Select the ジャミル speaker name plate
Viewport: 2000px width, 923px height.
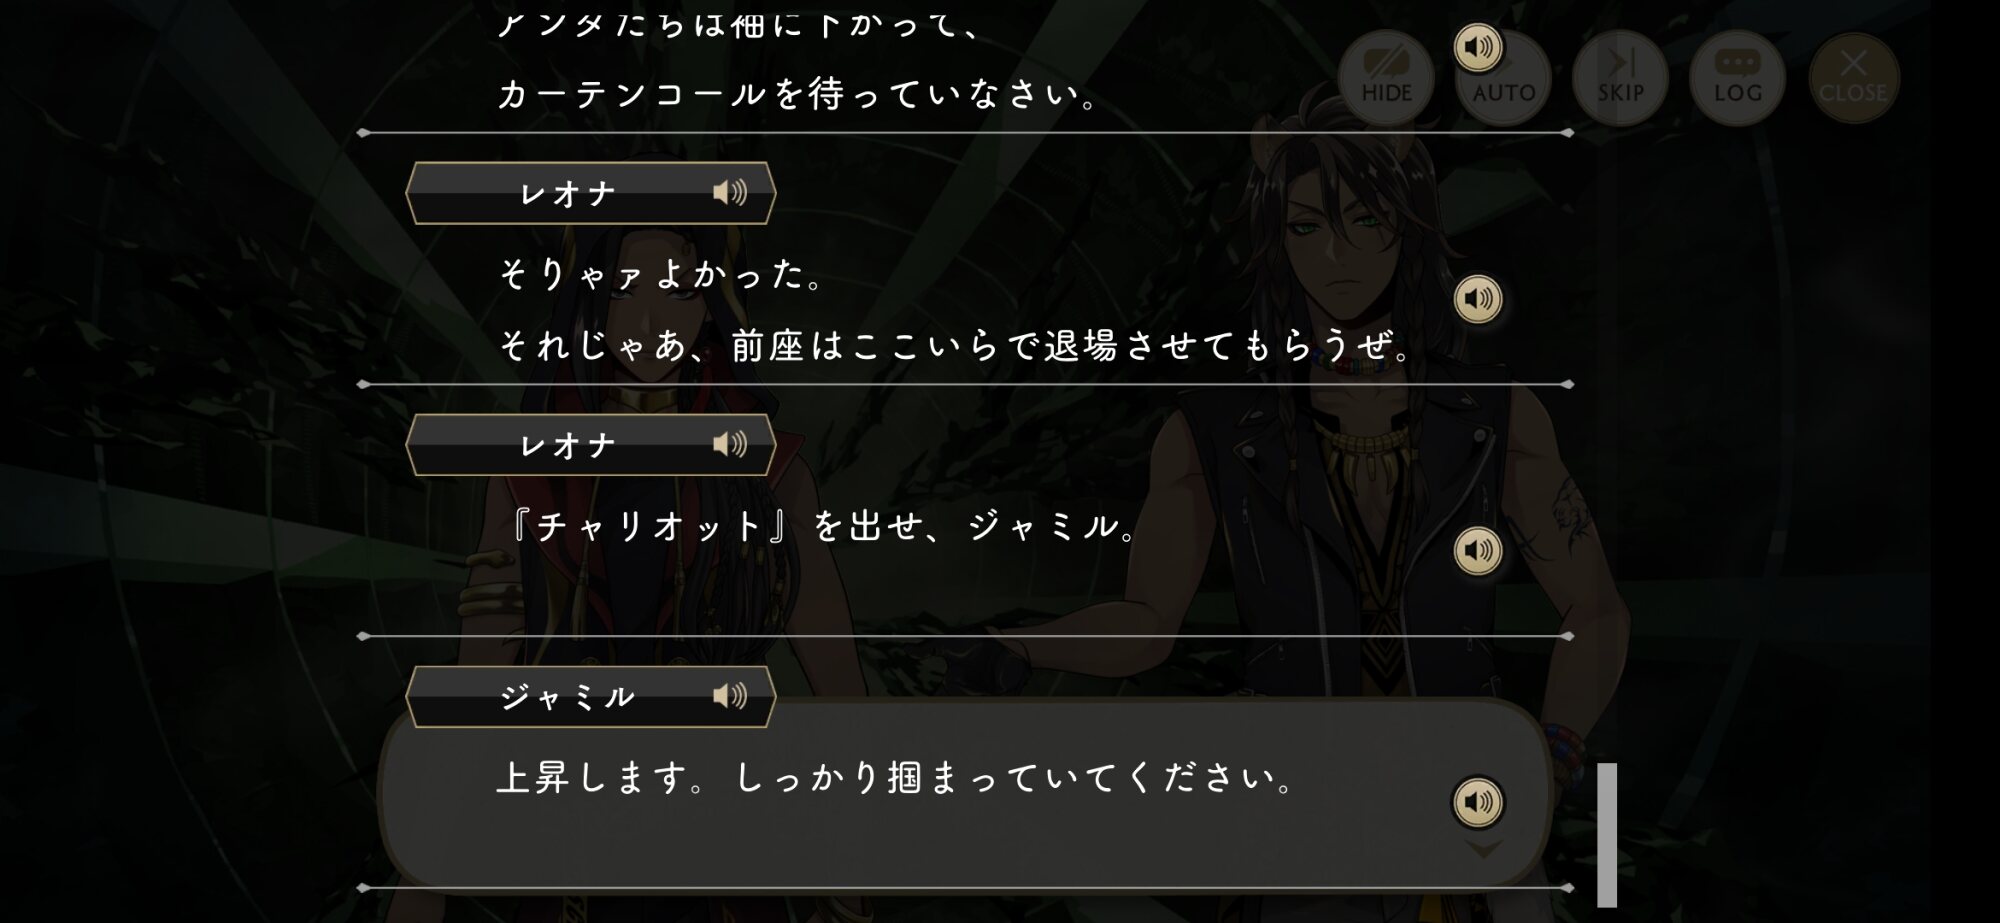[x=591, y=697]
